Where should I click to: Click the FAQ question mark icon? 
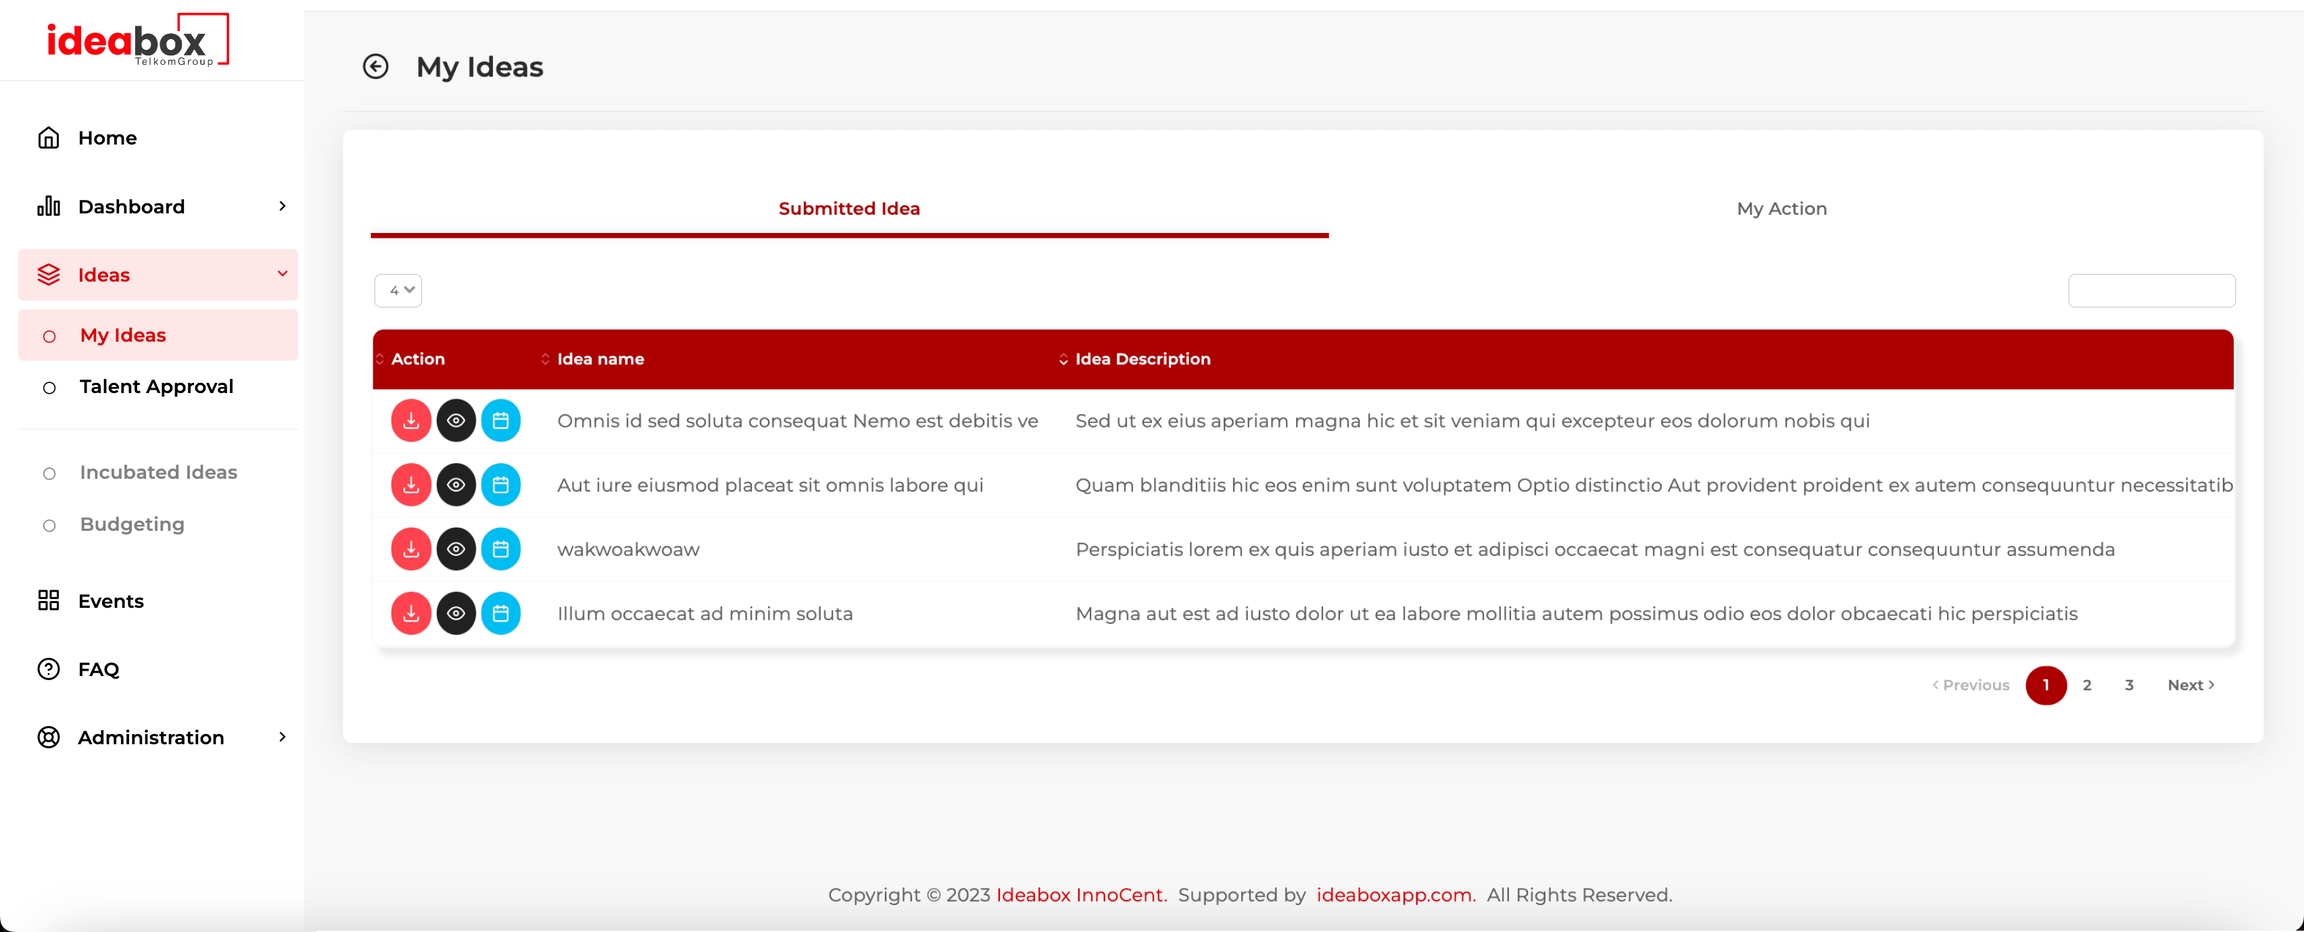48,669
